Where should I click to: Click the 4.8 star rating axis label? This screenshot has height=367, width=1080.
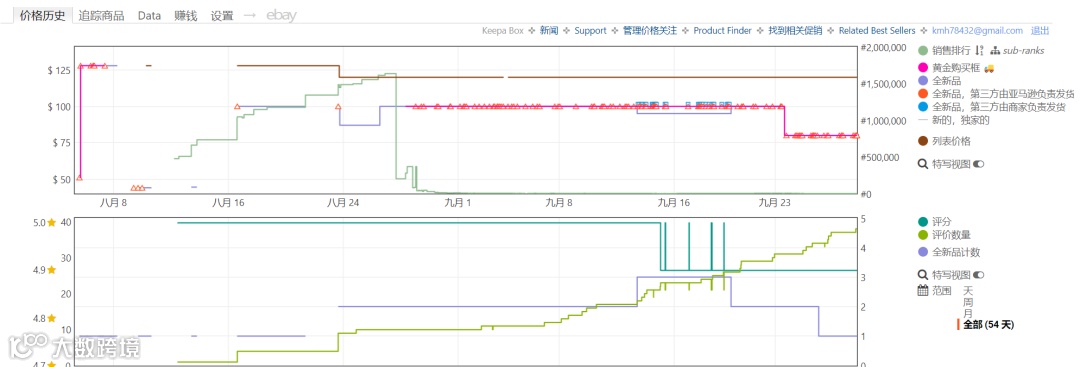(x=46, y=318)
